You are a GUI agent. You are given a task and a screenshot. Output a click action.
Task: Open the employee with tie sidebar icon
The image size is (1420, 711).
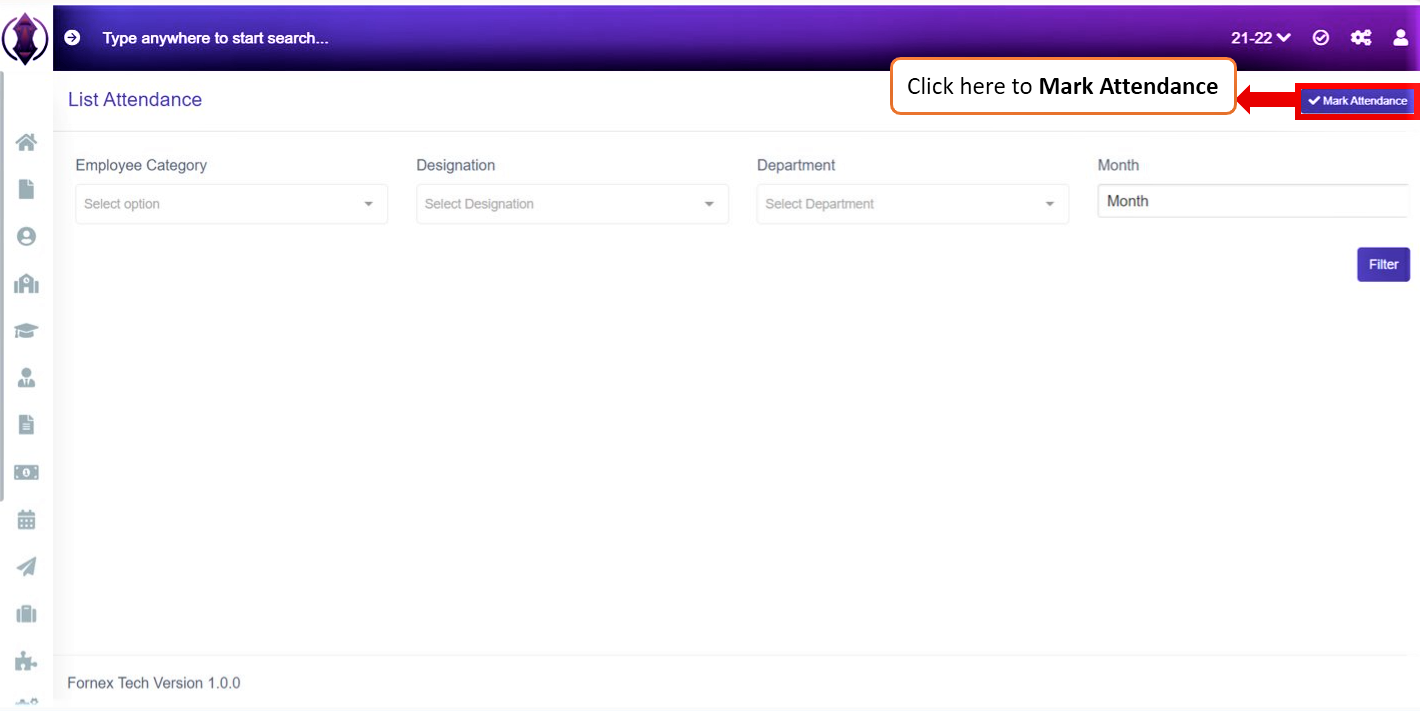(x=26, y=378)
